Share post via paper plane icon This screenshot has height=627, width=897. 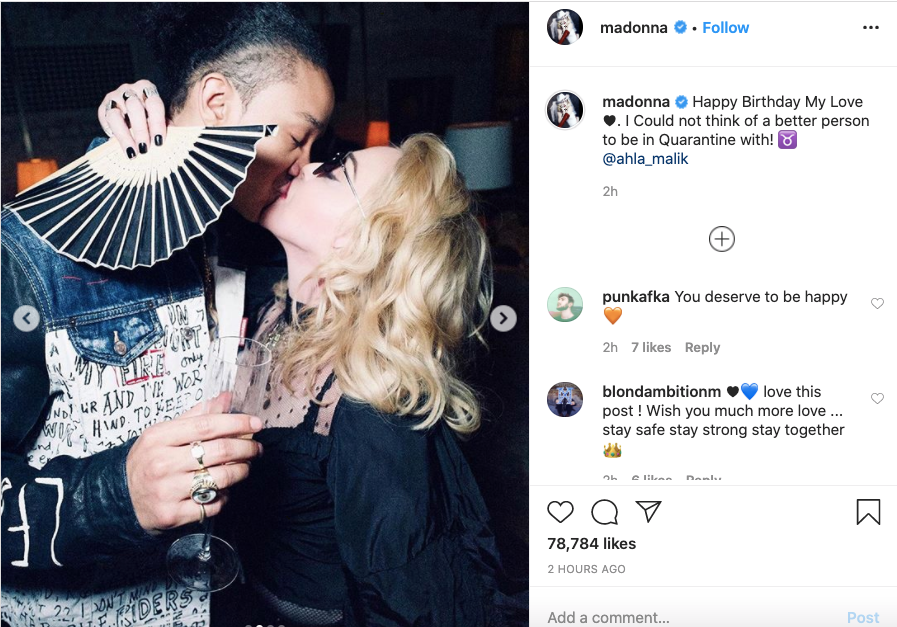point(648,511)
